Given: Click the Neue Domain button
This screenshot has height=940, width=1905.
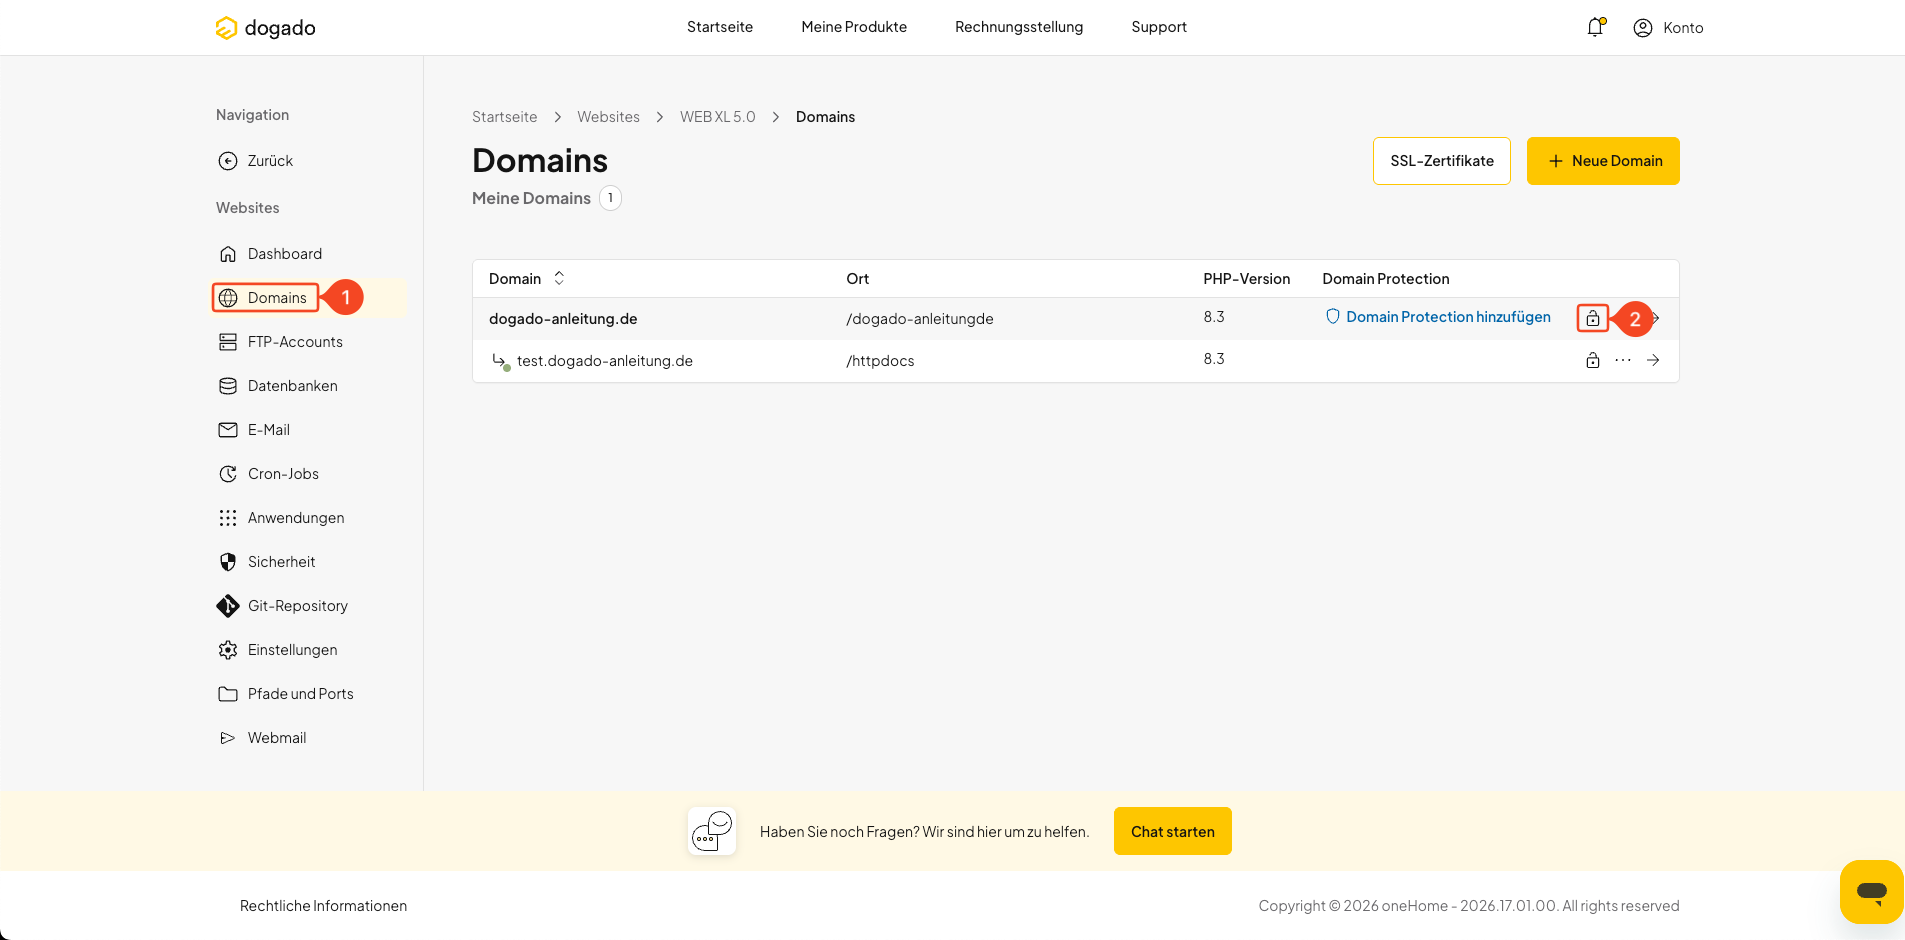Looking at the screenshot, I should 1603,161.
